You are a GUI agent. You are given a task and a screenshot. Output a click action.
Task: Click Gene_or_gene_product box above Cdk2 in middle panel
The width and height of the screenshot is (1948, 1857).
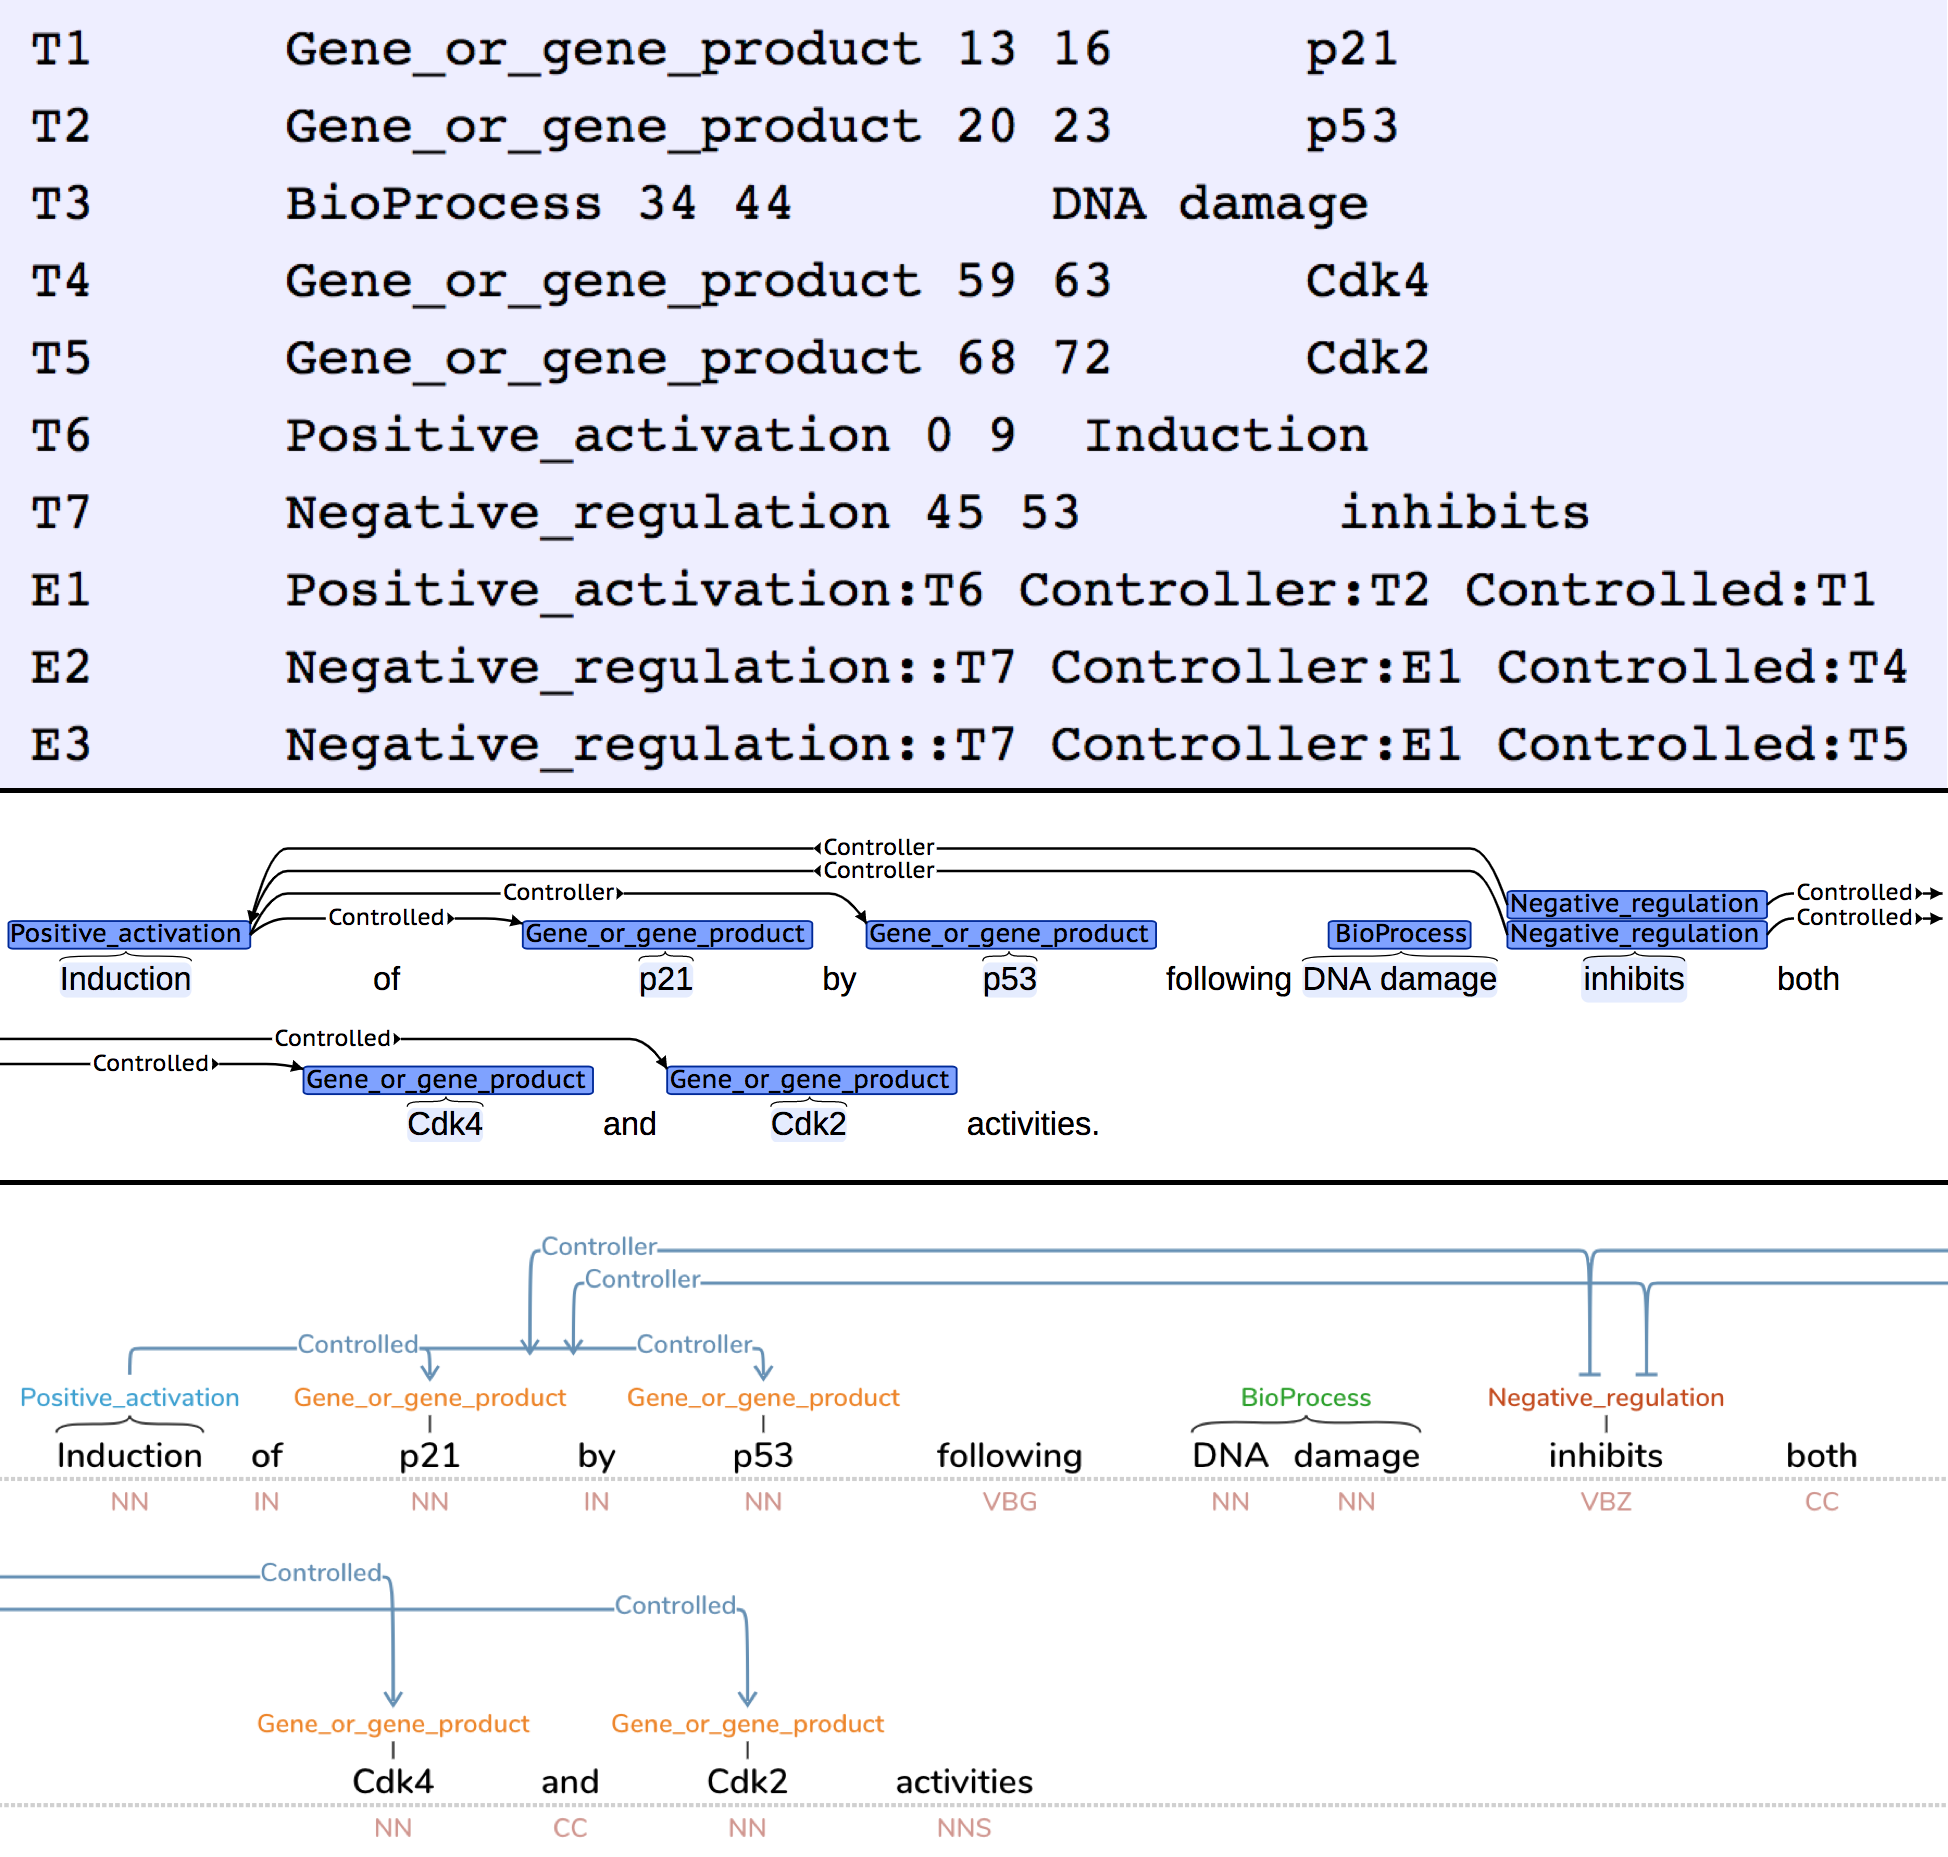click(810, 1079)
